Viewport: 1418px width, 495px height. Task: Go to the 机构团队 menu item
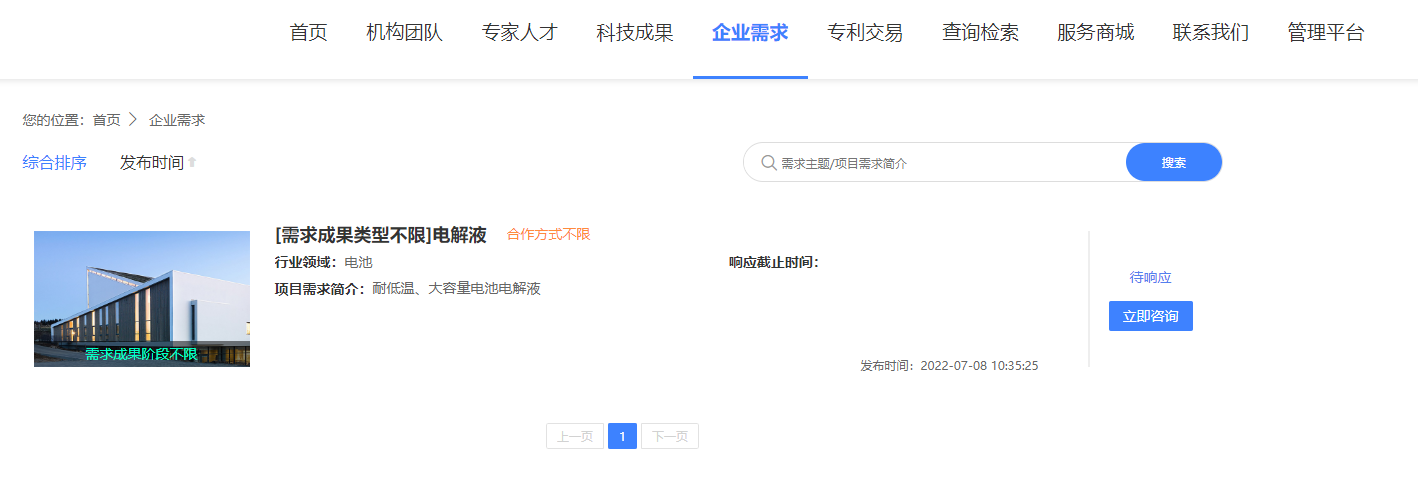(404, 33)
